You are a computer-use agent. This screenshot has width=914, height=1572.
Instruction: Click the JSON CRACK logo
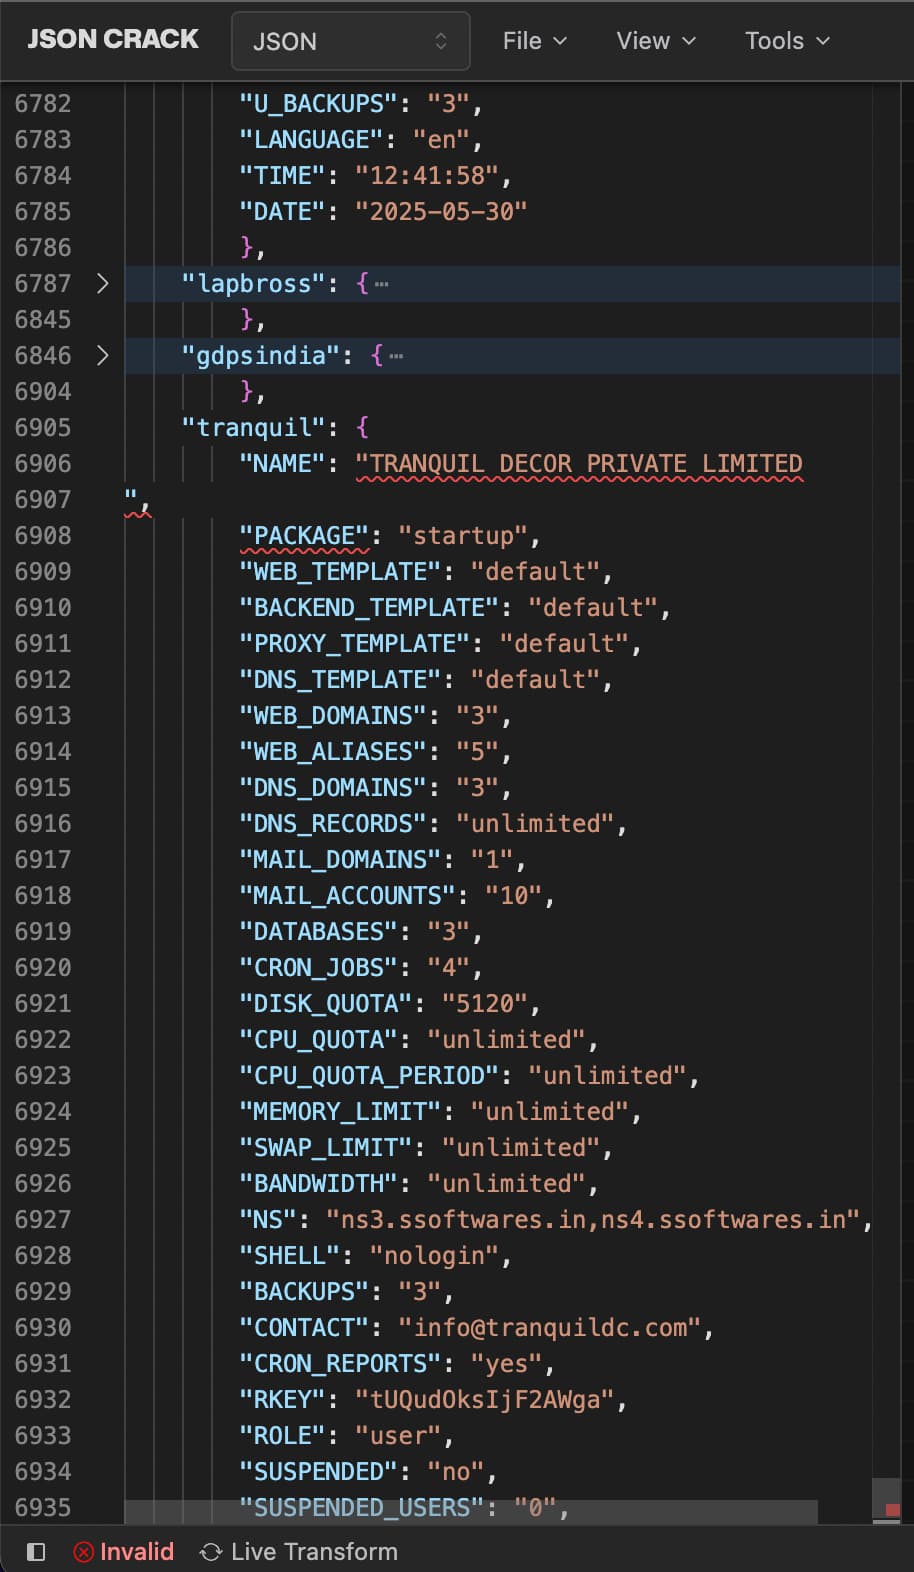tap(113, 39)
